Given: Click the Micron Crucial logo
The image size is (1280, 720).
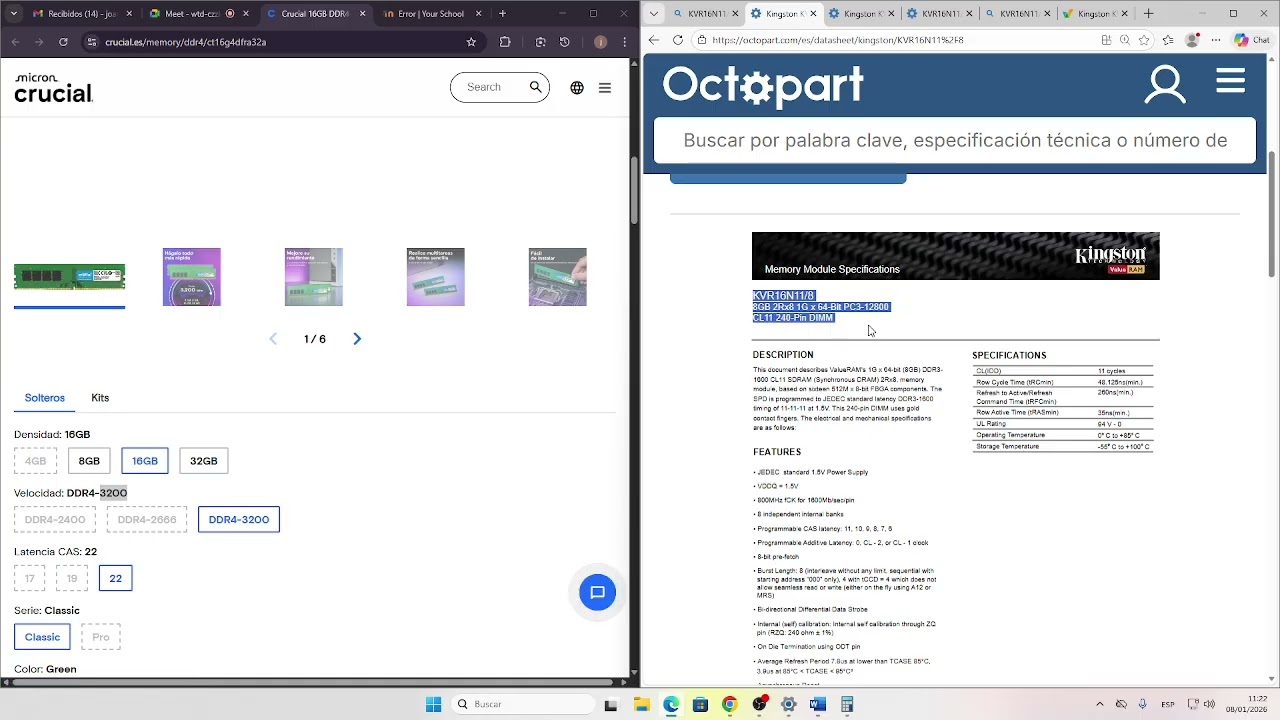Looking at the screenshot, I should [54, 88].
